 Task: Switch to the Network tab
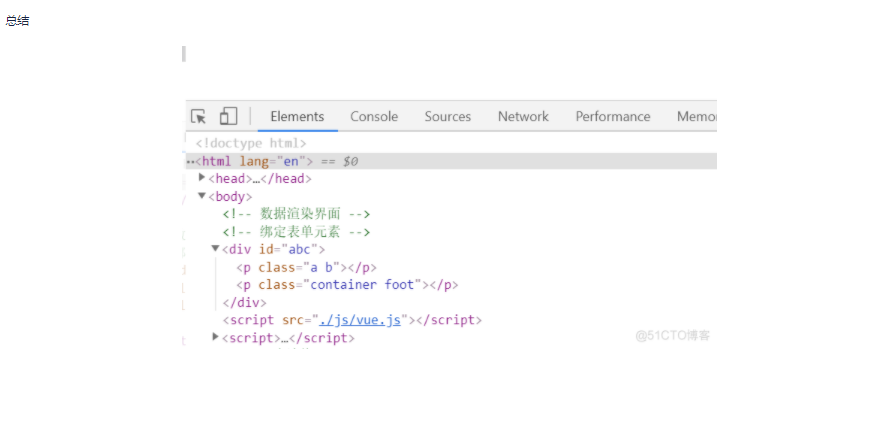(523, 116)
